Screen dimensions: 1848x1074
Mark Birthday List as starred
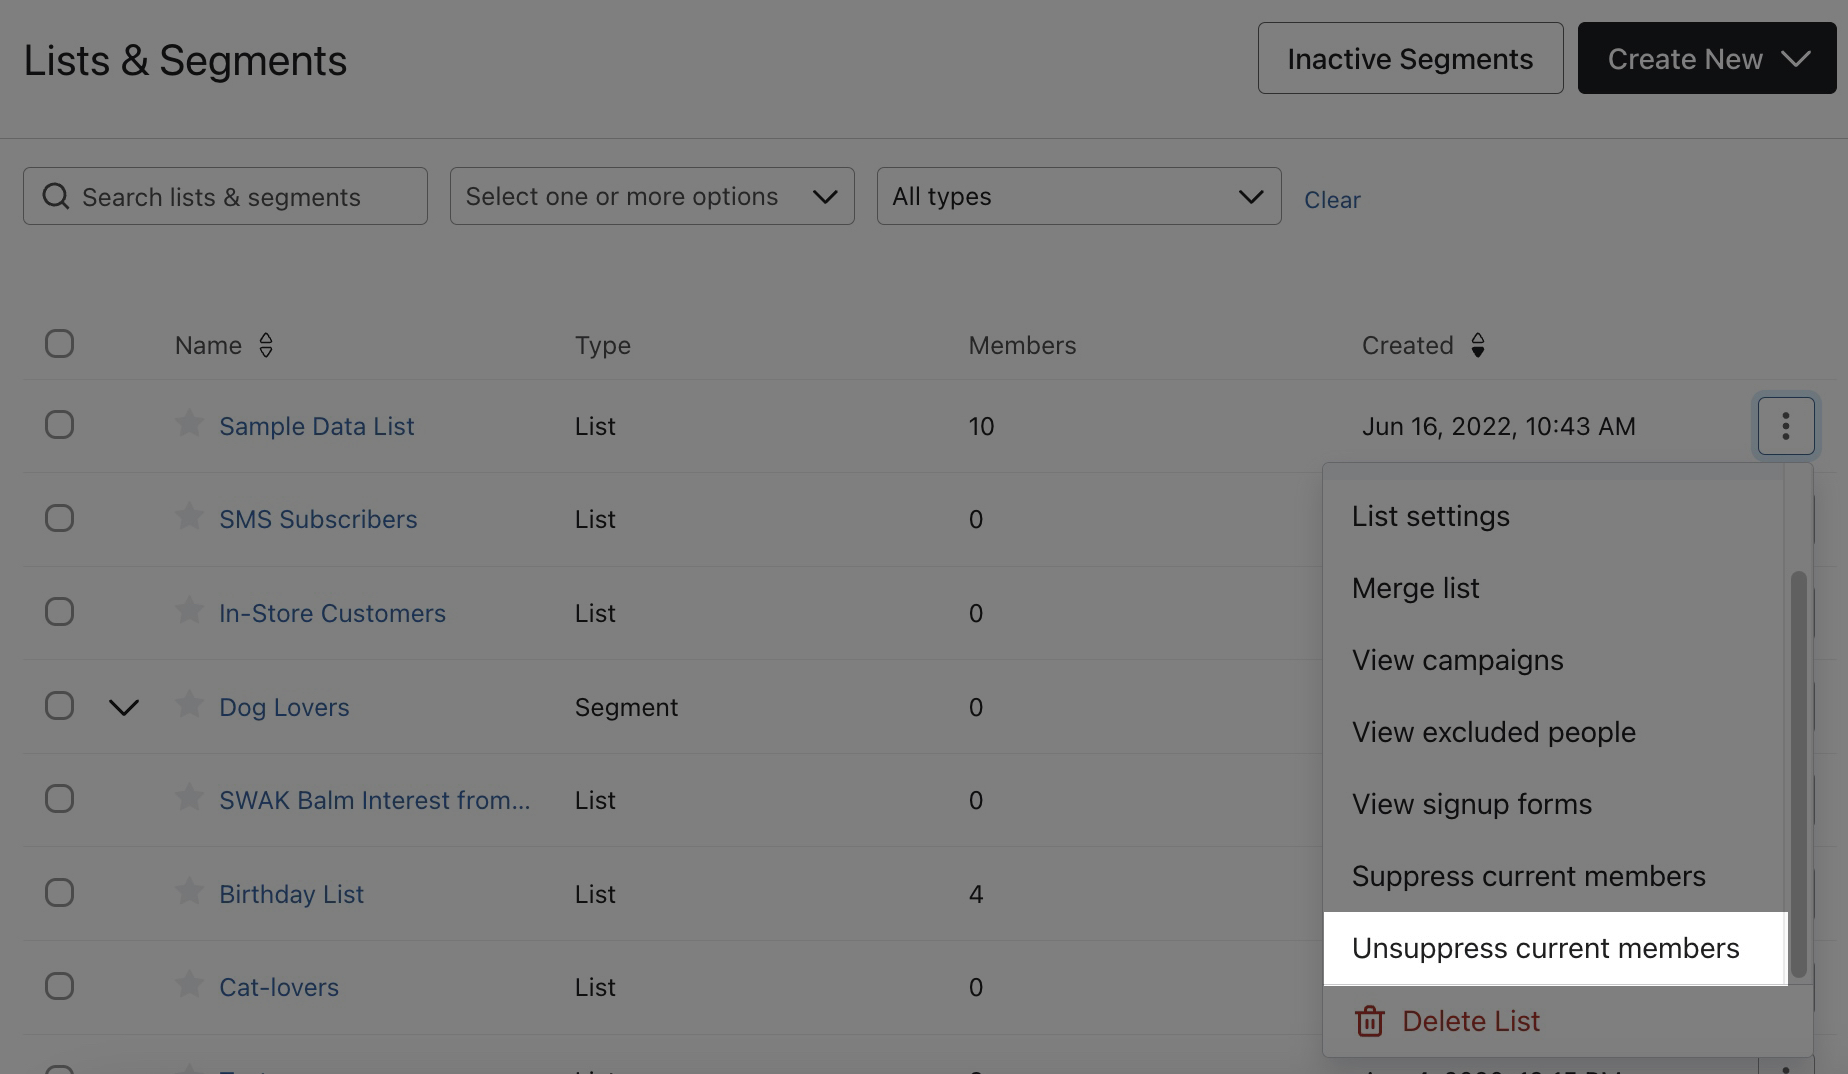188,892
